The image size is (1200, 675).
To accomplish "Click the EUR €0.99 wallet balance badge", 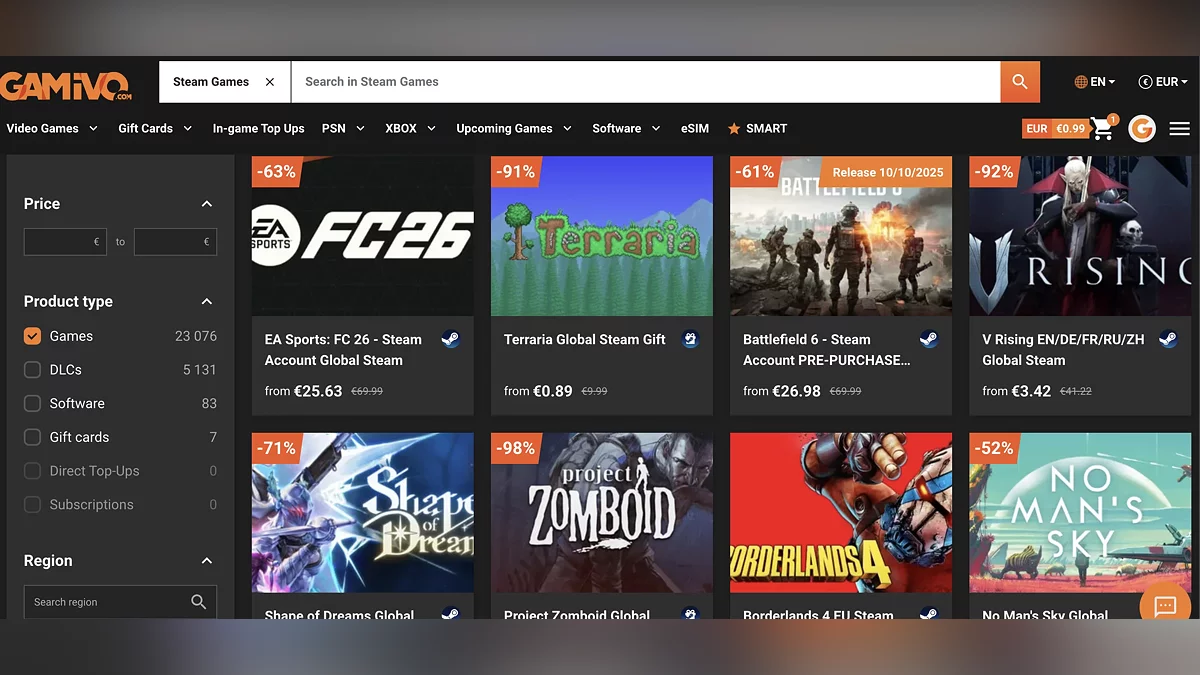I will click(x=1055, y=128).
